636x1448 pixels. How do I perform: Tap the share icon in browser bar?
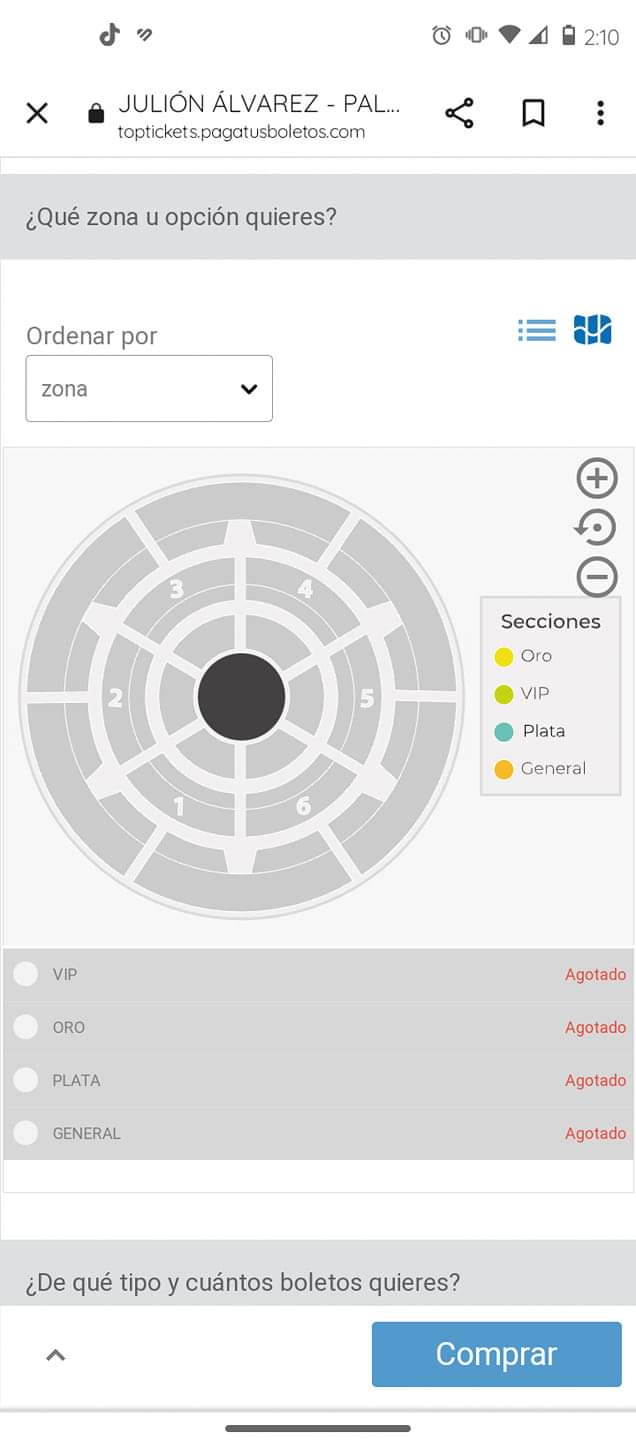[459, 113]
